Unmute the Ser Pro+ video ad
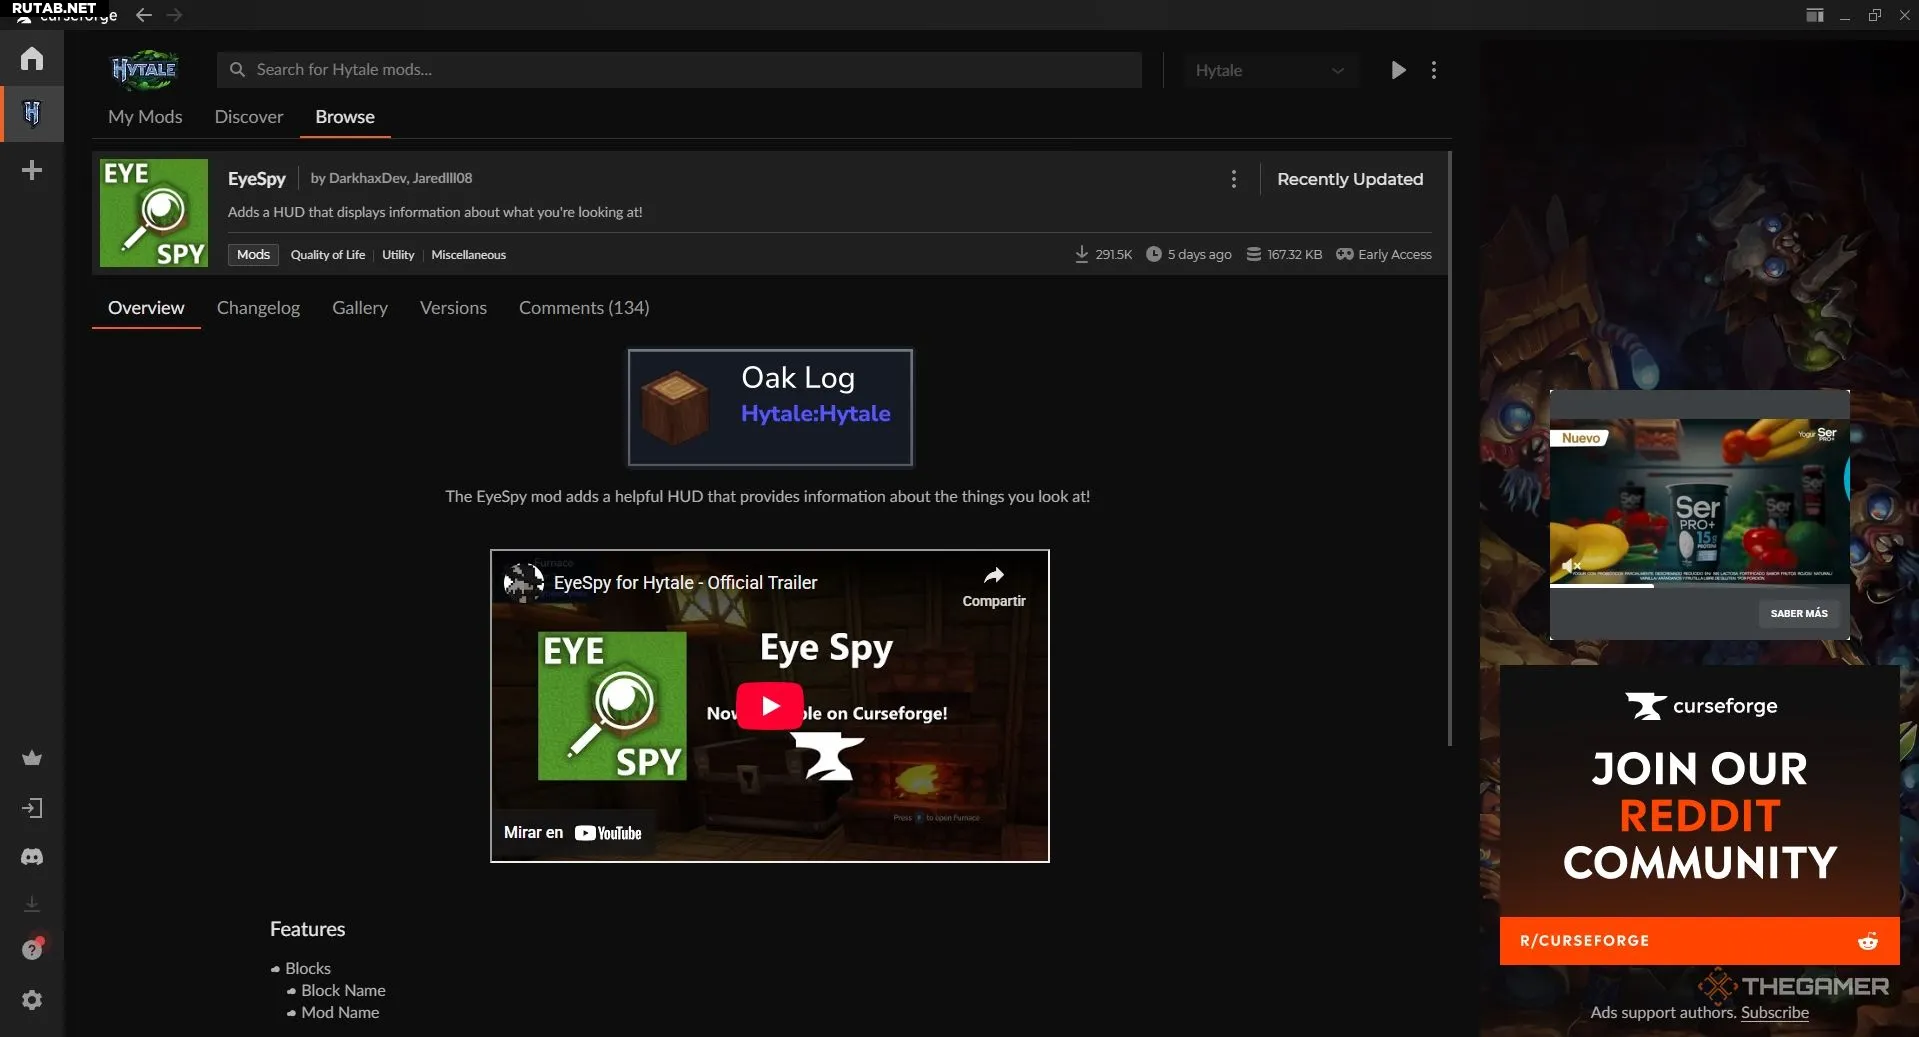This screenshot has width=1919, height=1037. coord(1570,566)
